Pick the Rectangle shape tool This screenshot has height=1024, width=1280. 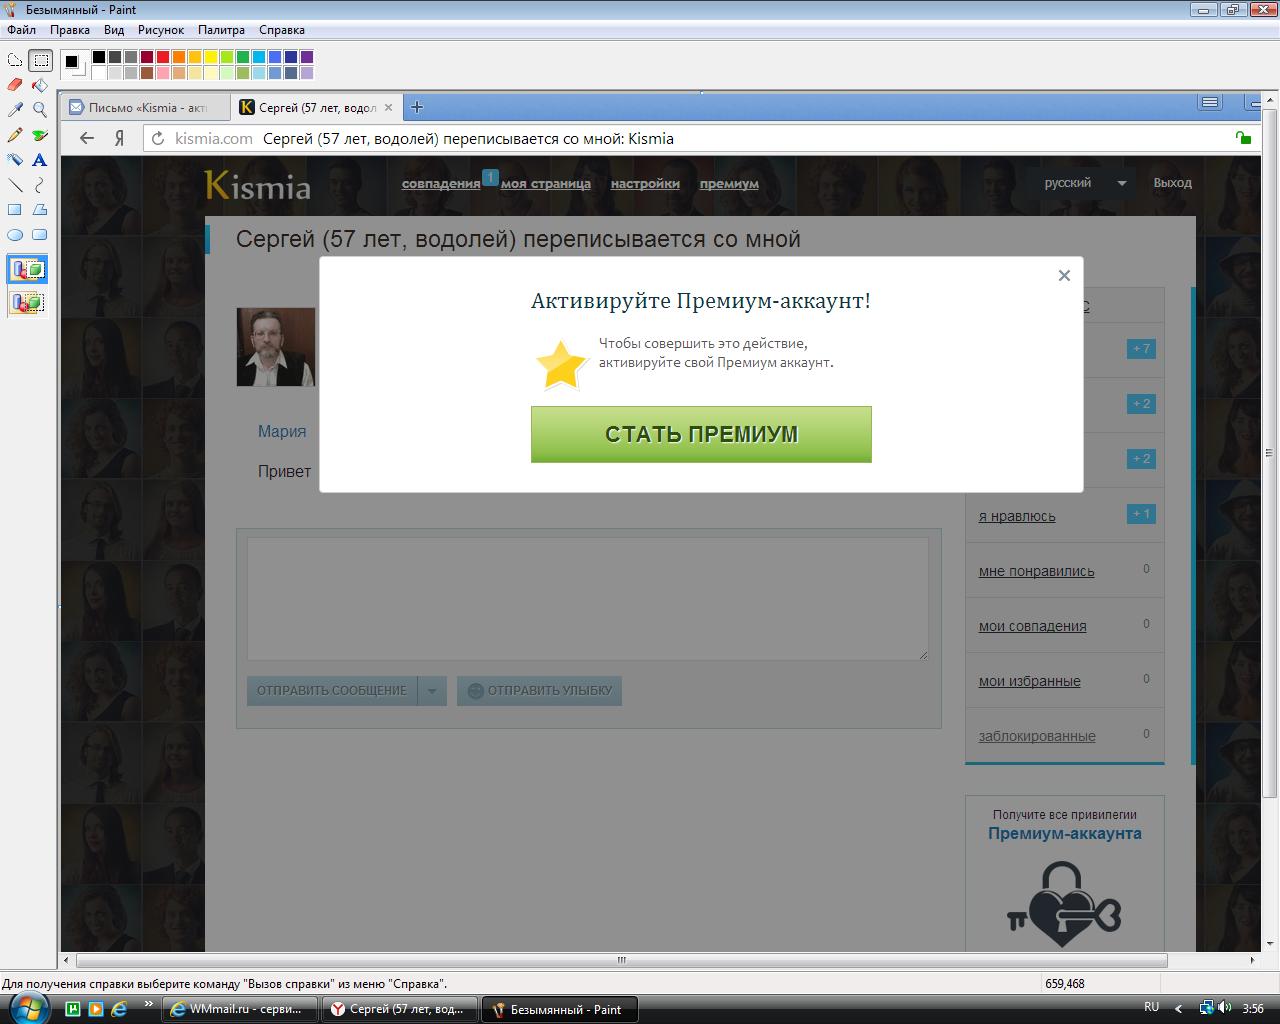click(x=15, y=210)
